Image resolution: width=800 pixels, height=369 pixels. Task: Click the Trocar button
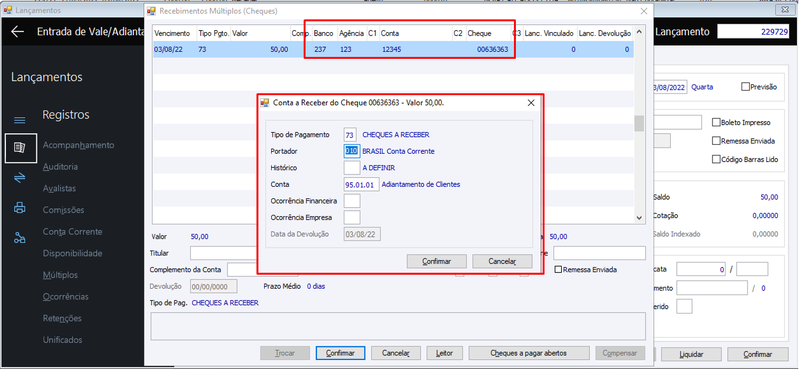coord(285,353)
